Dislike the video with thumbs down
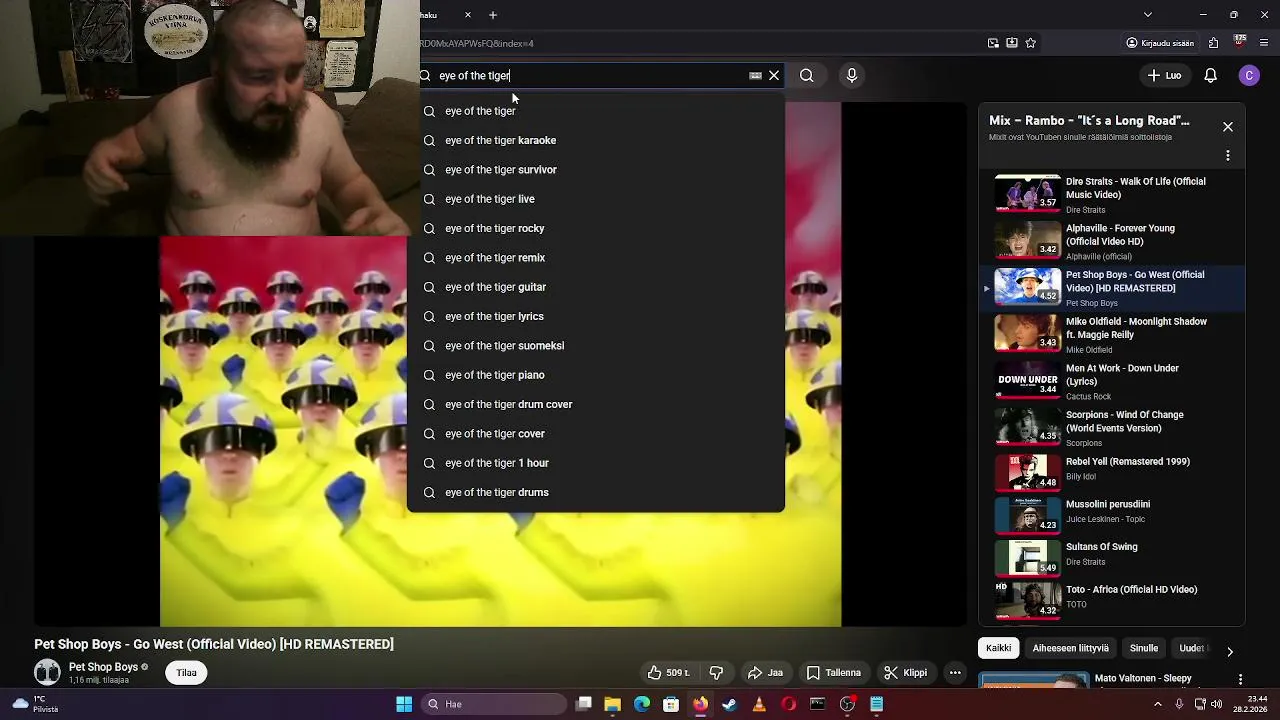This screenshot has height=720, width=1280. pos(716,673)
